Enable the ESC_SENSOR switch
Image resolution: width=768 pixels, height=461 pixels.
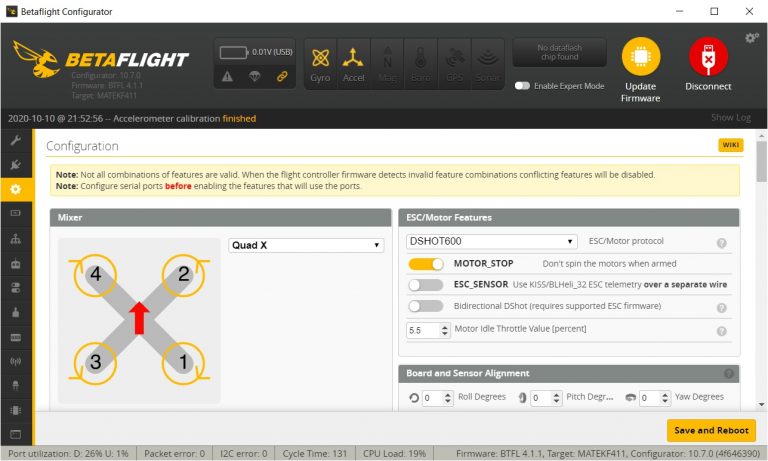(x=426, y=285)
